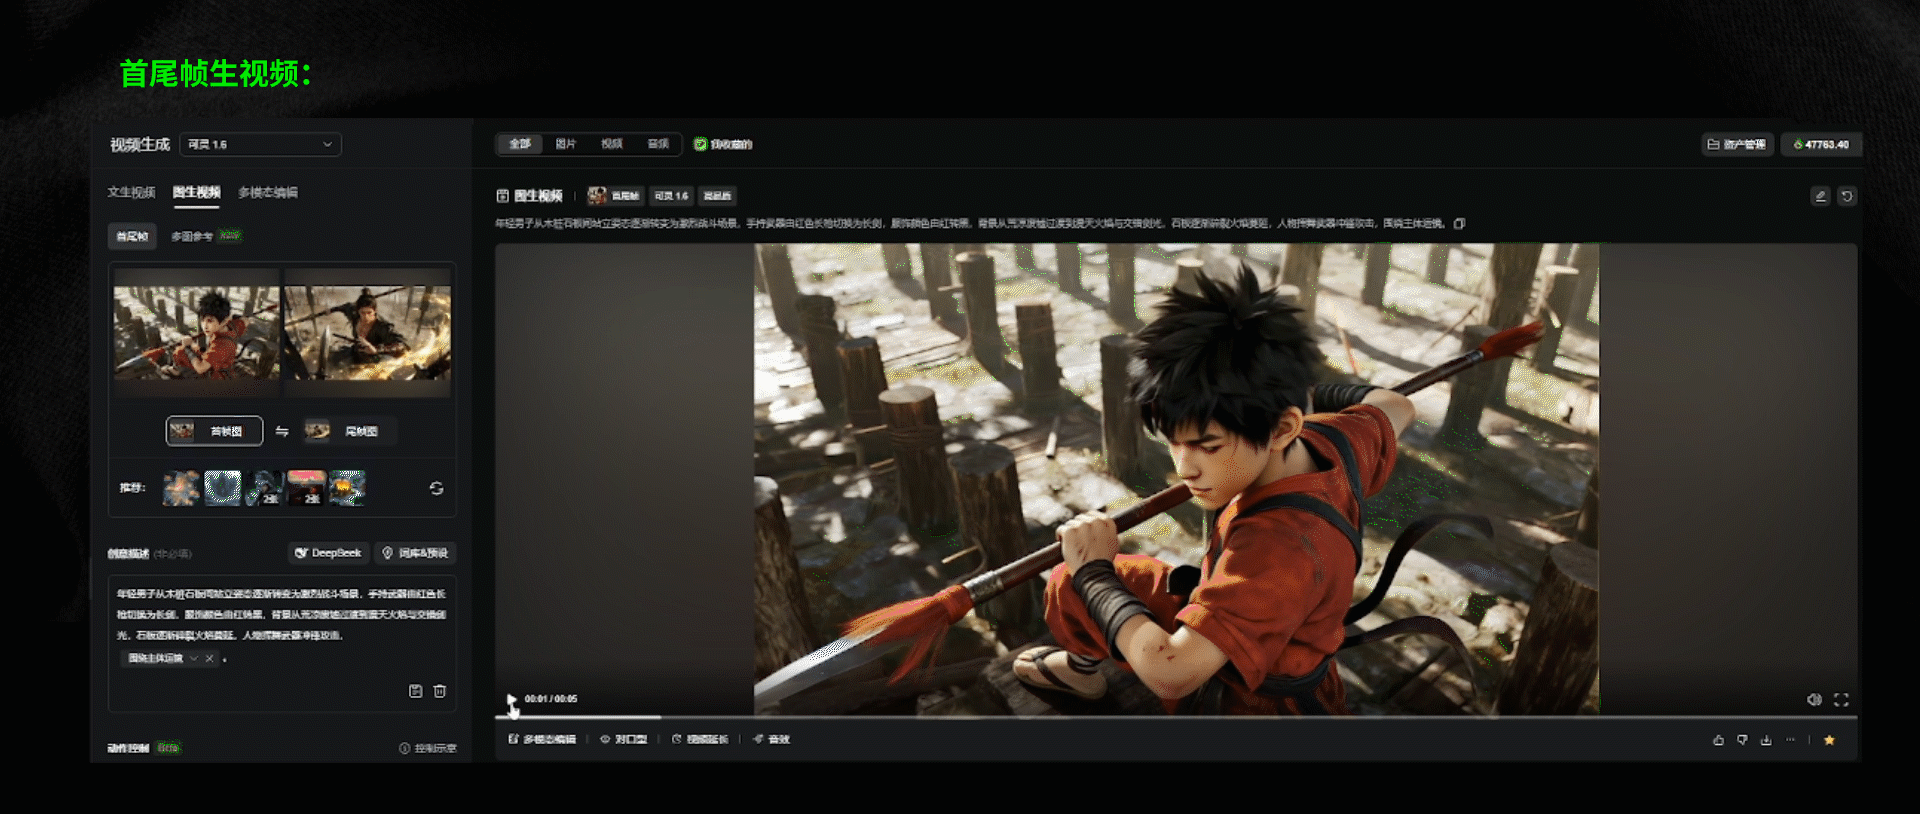Download the generated video
This screenshot has width=1920, height=814.
pos(1766,740)
